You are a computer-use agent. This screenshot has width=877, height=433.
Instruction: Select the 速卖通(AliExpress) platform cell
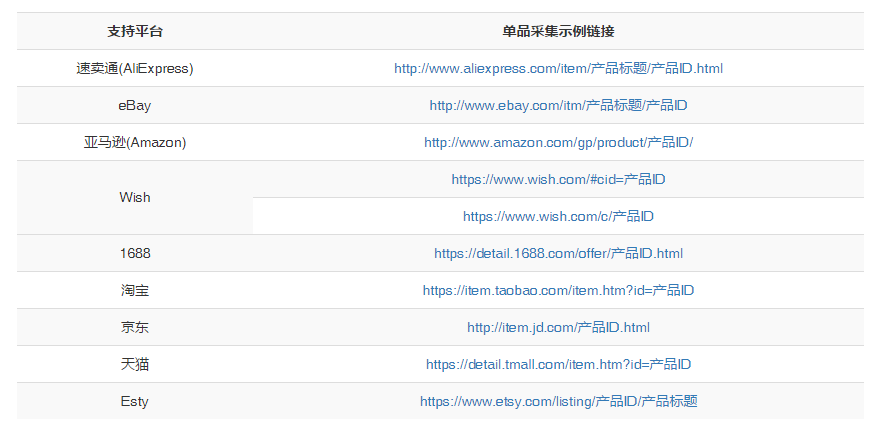(135, 69)
